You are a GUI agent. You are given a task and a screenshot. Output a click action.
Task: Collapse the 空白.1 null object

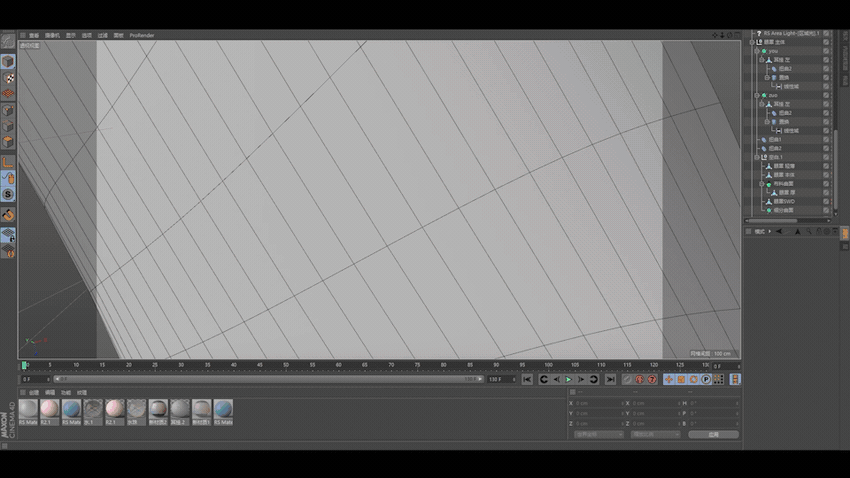click(757, 157)
